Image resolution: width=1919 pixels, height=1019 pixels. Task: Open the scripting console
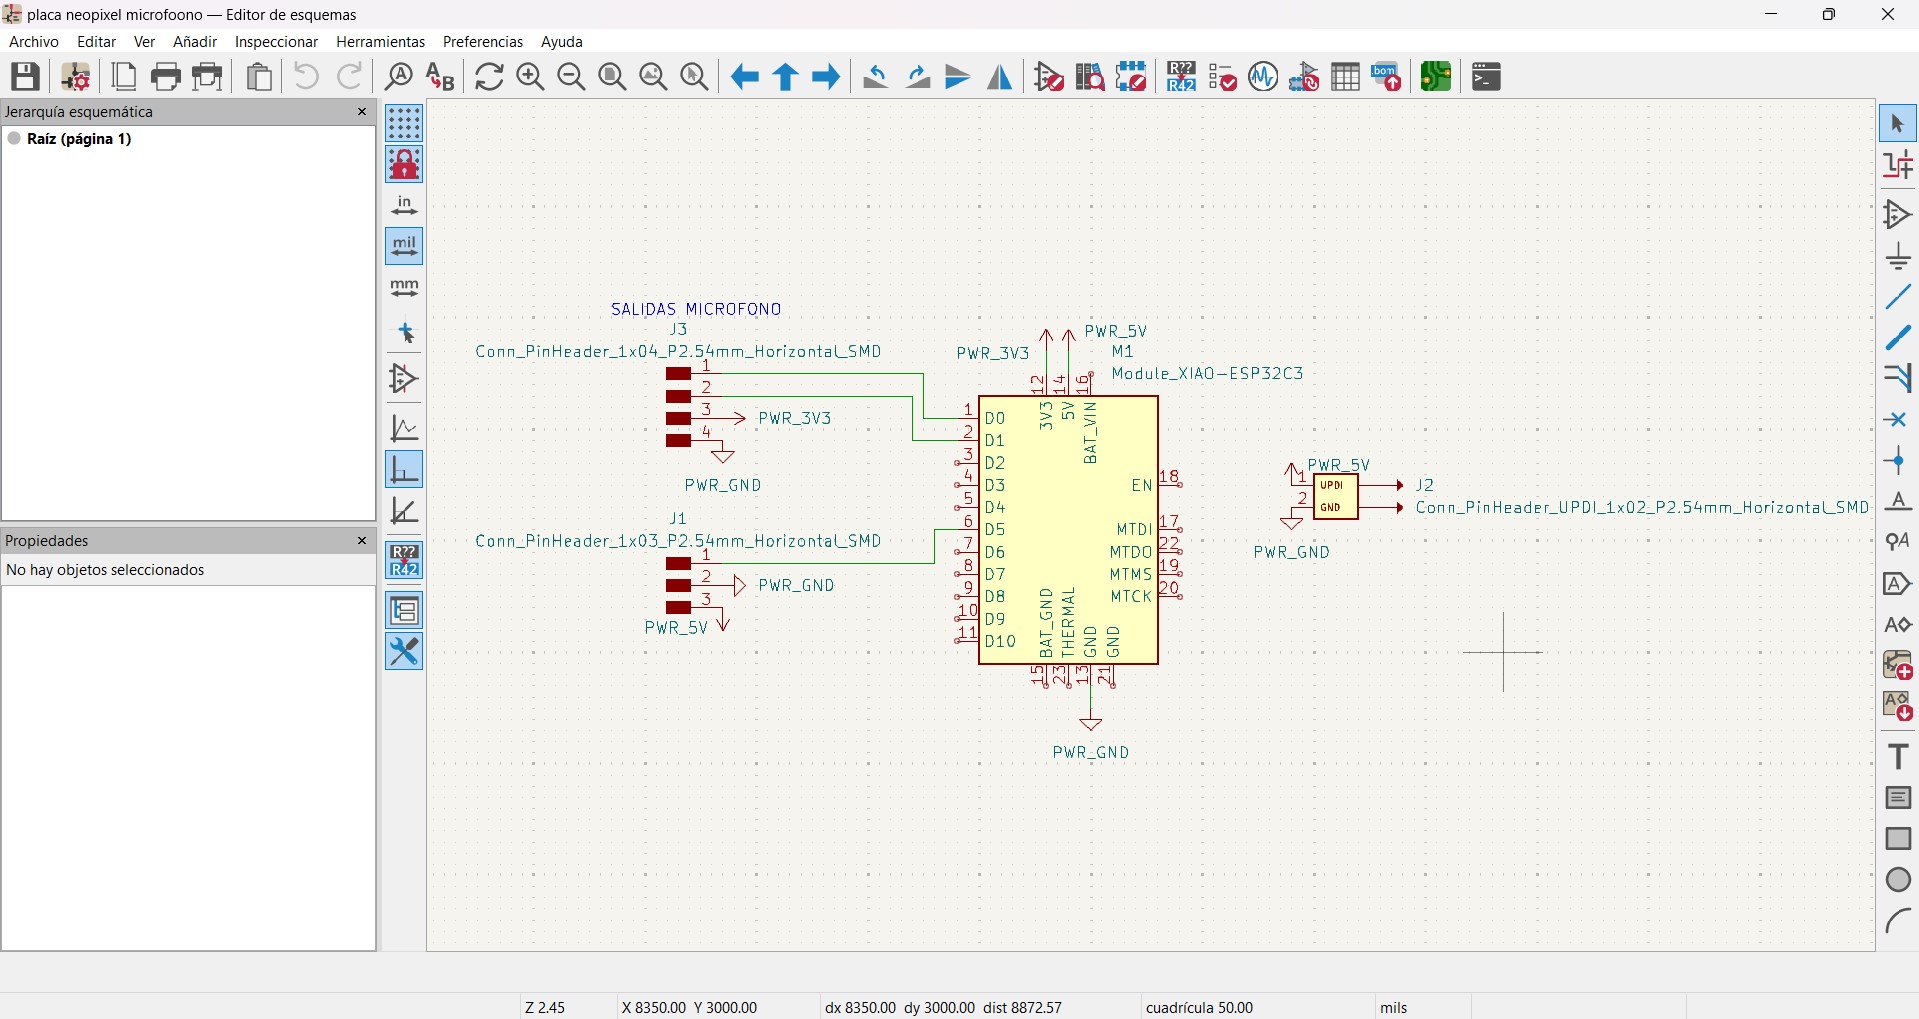[1486, 77]
